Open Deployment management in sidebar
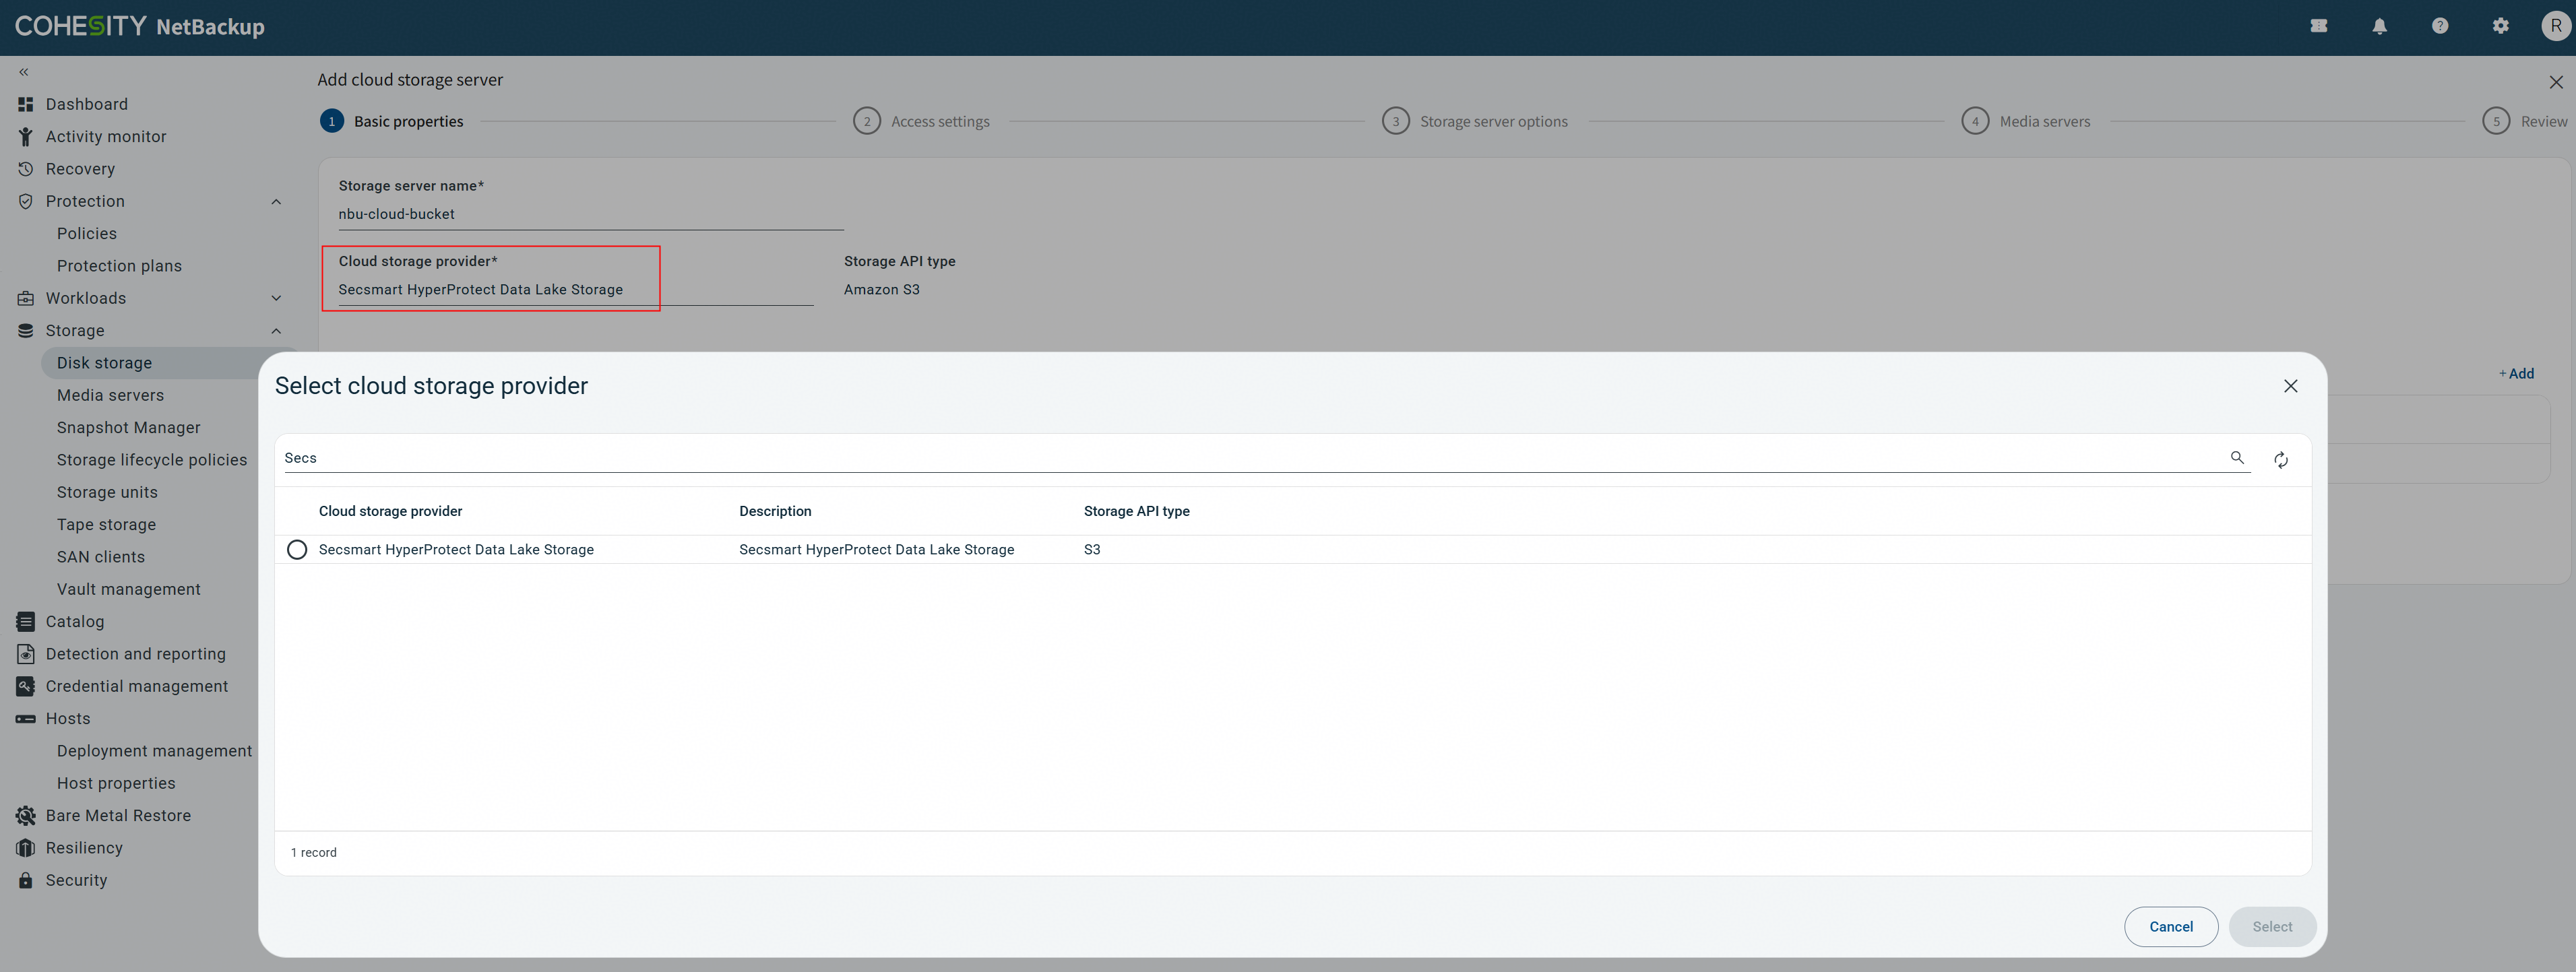The width and height of the screenshot is (2576, 972). click(x=154, y=751)
